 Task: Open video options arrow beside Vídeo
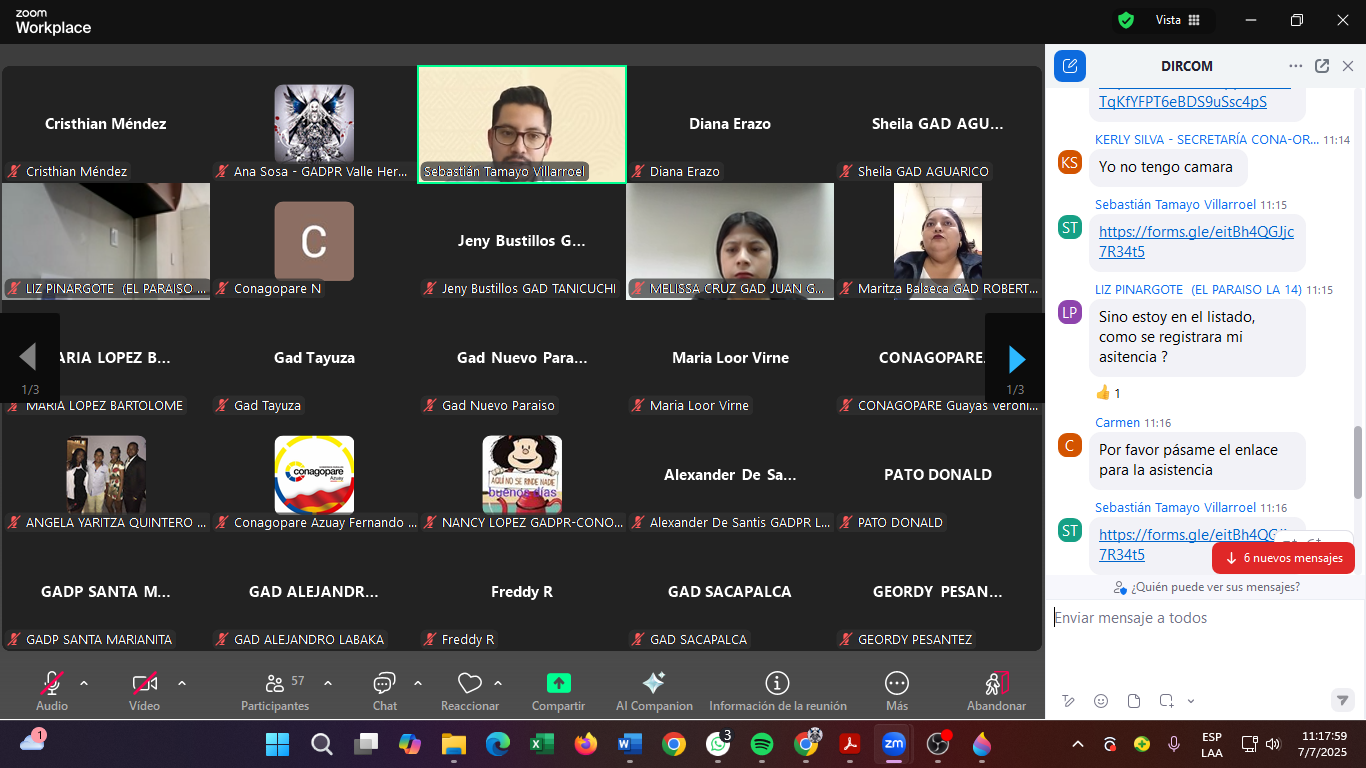[x=182, y=684]
